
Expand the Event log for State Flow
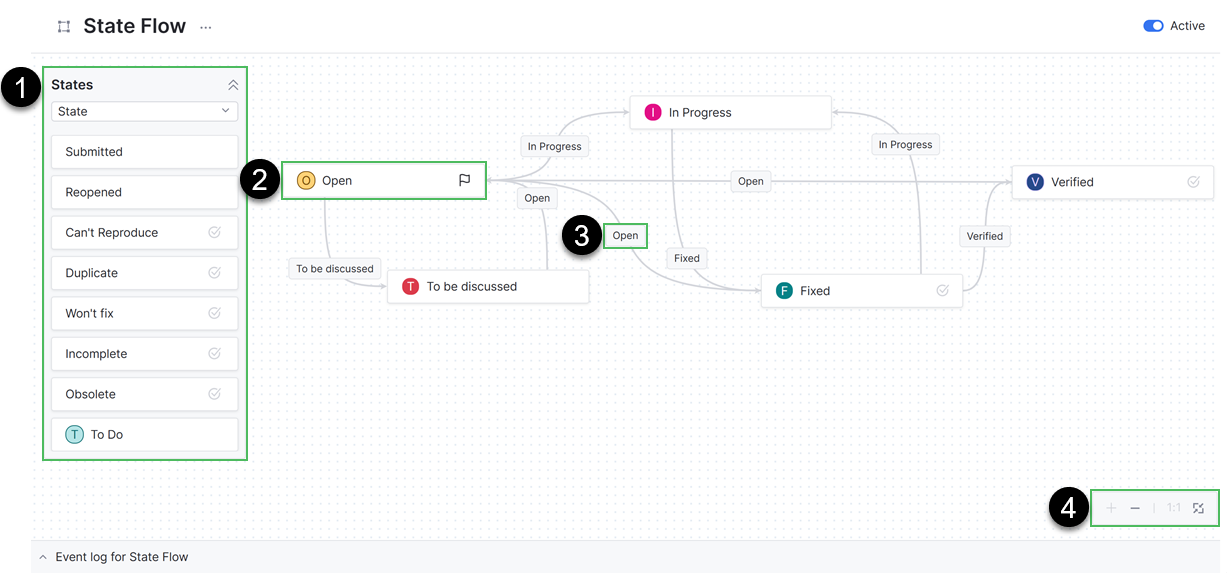[x=43, y=557]
